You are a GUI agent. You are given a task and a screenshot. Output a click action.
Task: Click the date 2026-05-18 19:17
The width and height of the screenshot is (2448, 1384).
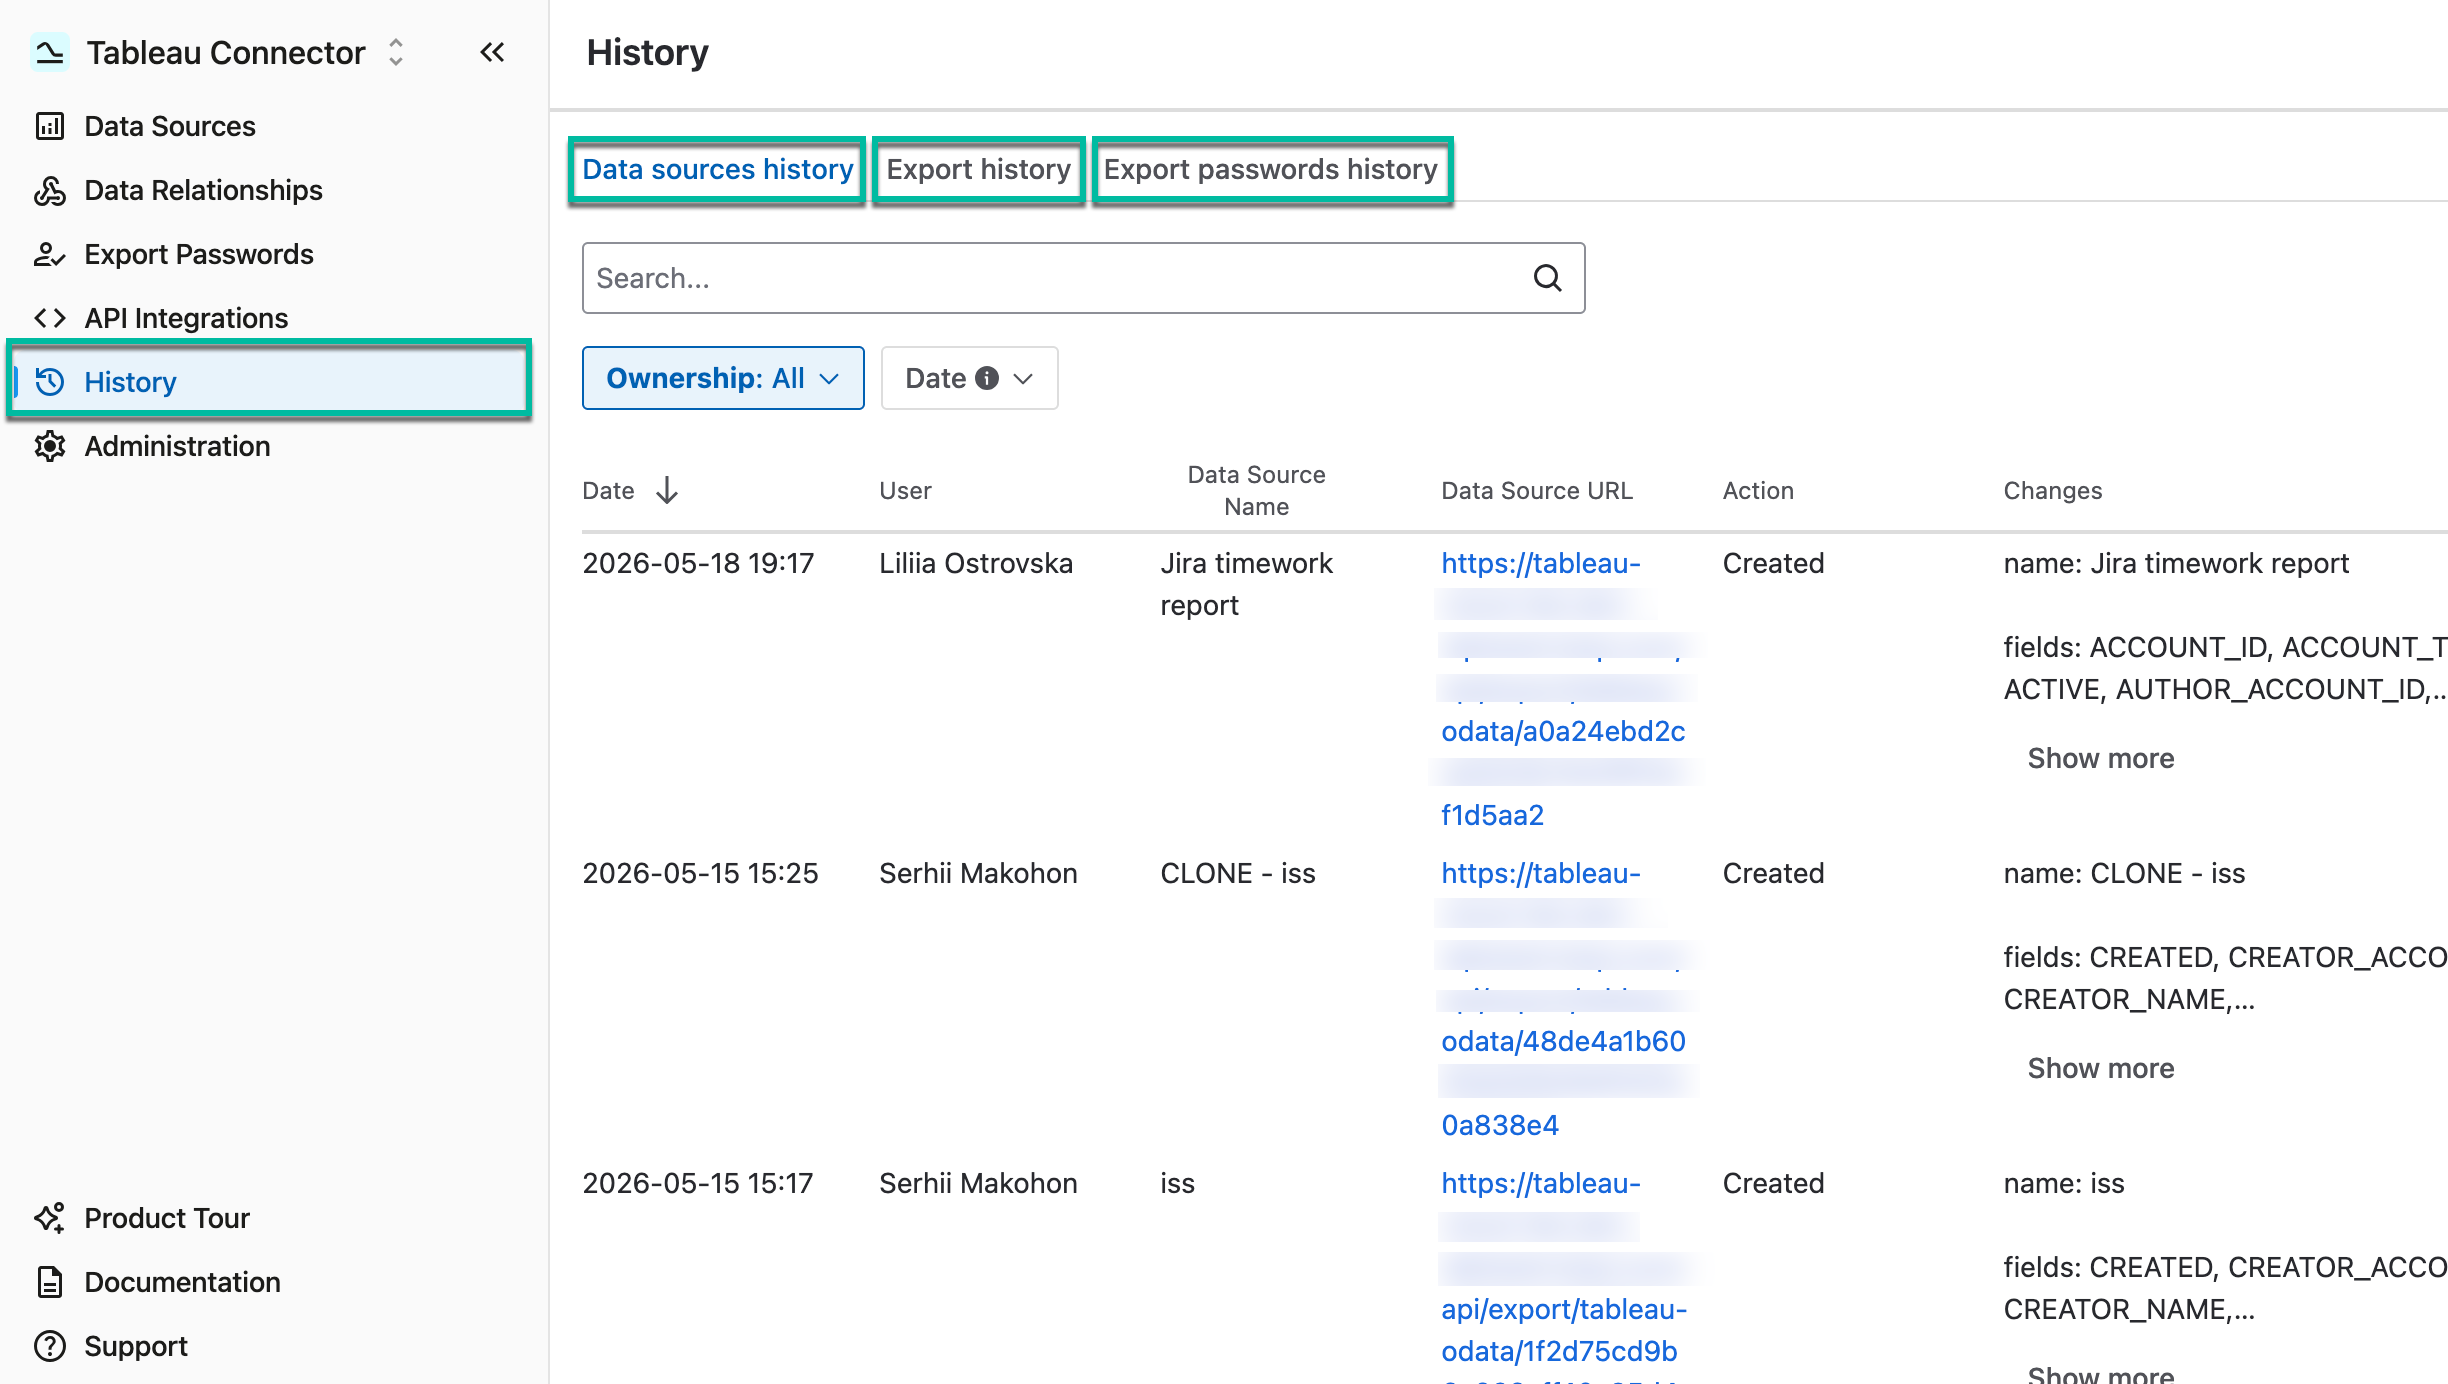698,563
